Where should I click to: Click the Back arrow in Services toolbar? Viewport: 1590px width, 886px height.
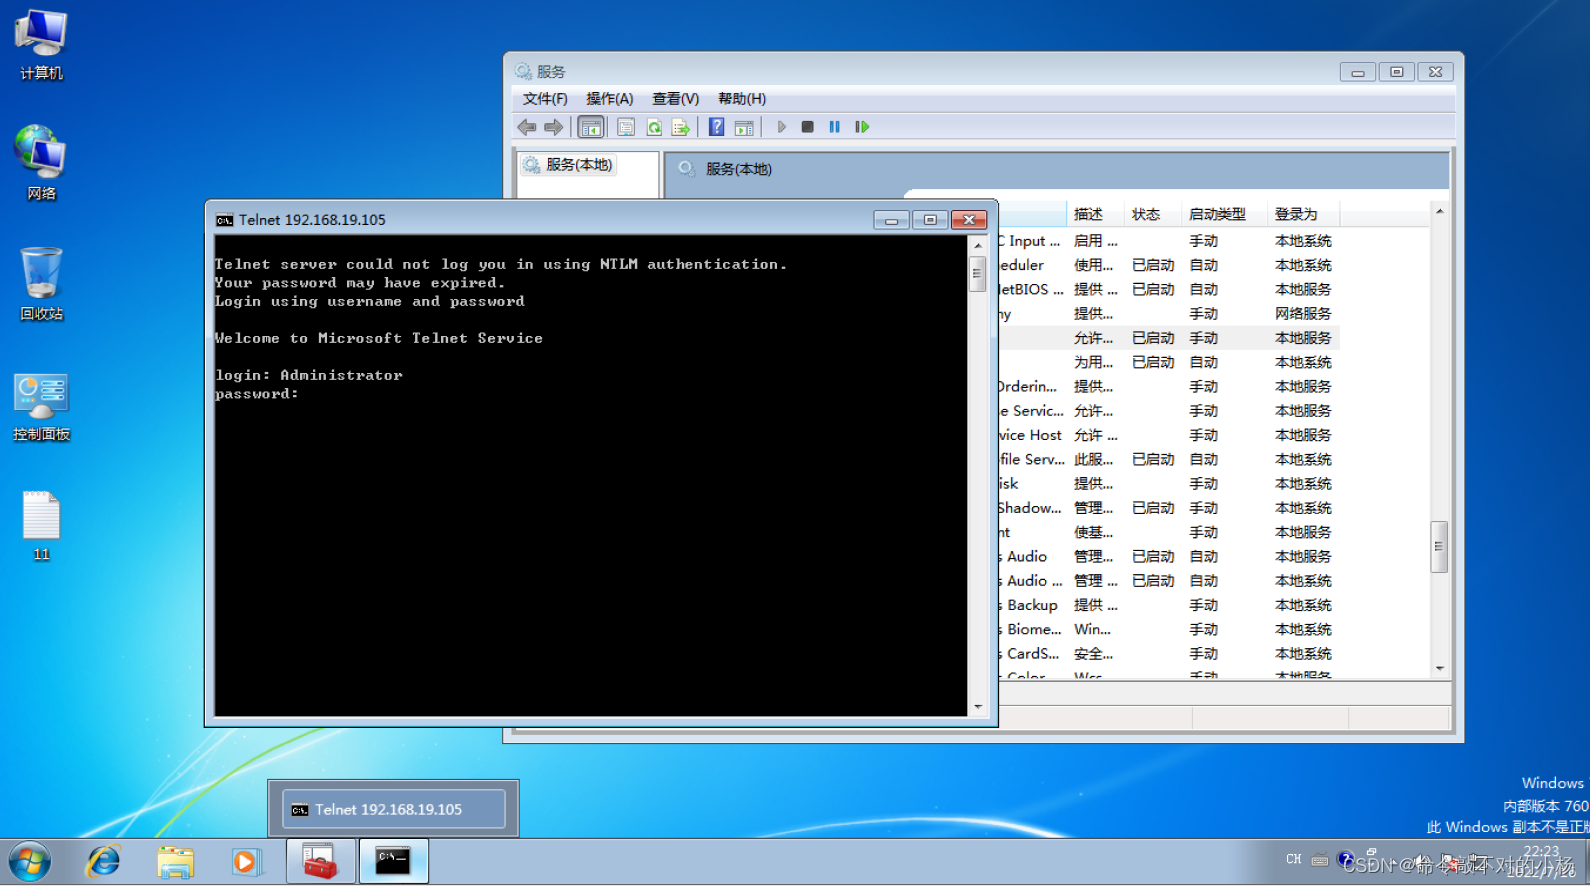pos(527,127)
